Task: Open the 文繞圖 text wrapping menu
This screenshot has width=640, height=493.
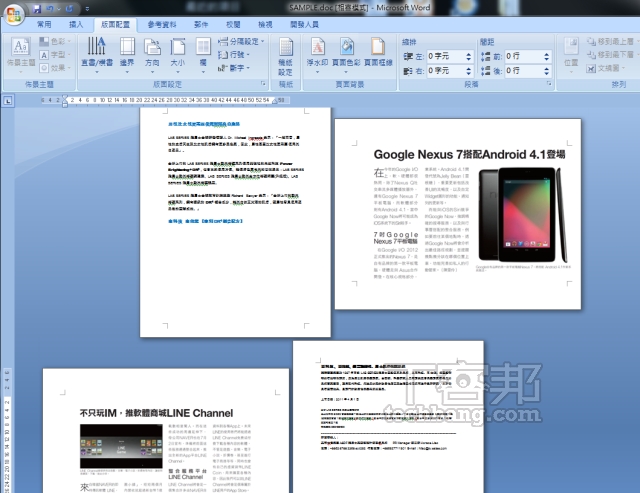Action: coord(606,68)
